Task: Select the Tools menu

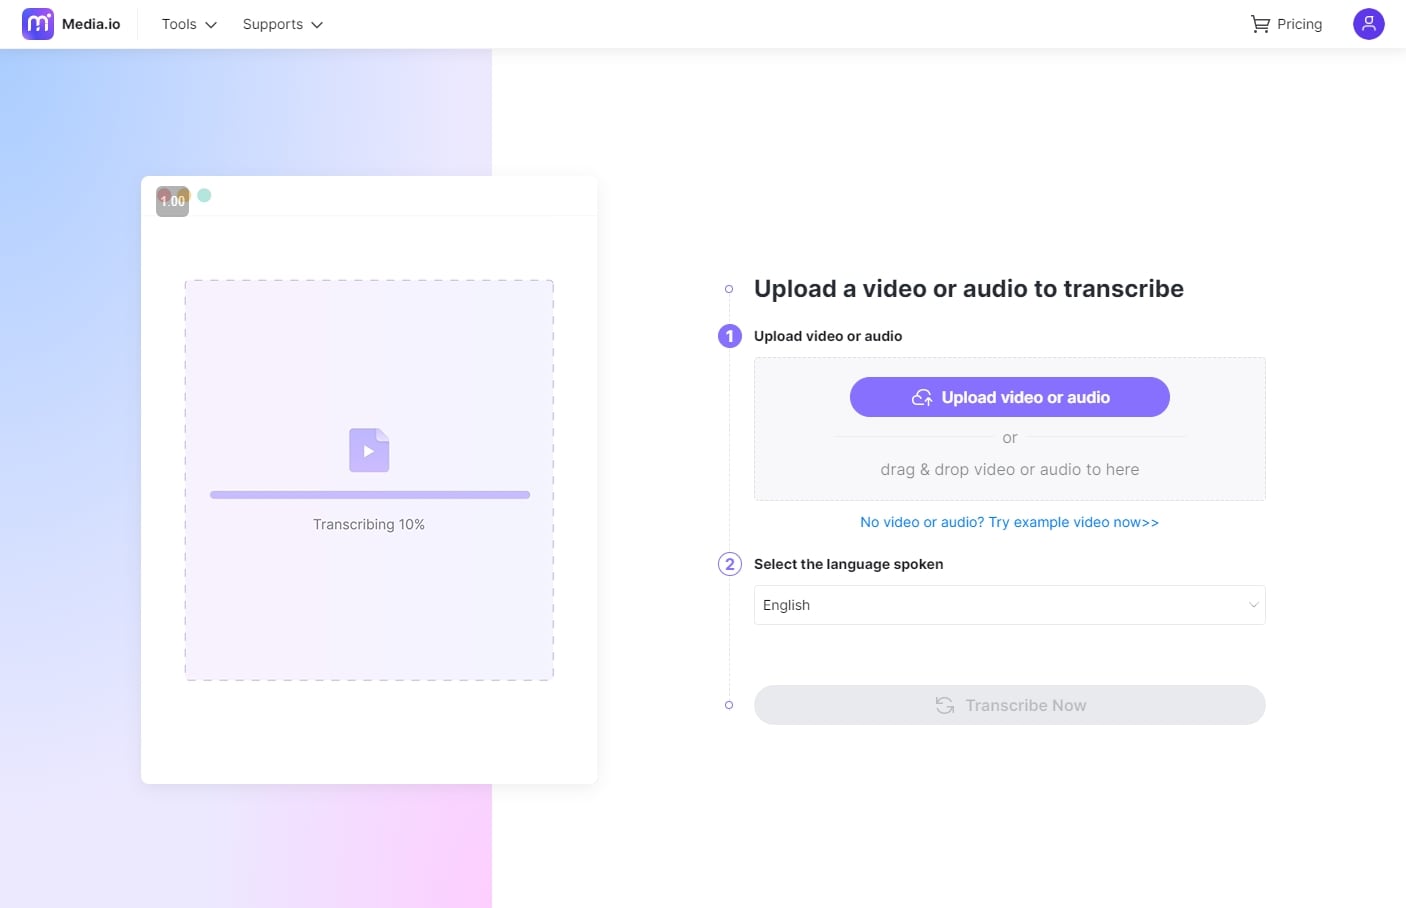Action: pyautogui.click(x=179, y=24)
